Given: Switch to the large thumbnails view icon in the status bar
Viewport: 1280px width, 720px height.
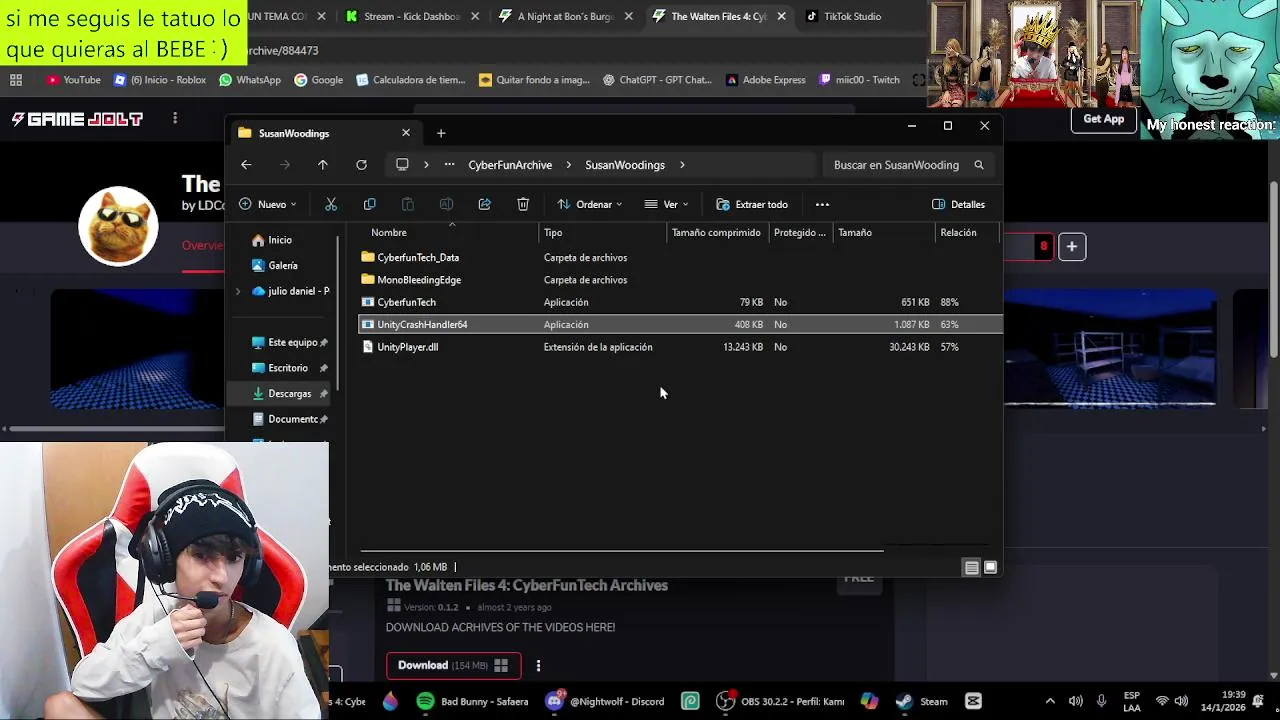Looking at the screenshot, I should click(990, 567).
